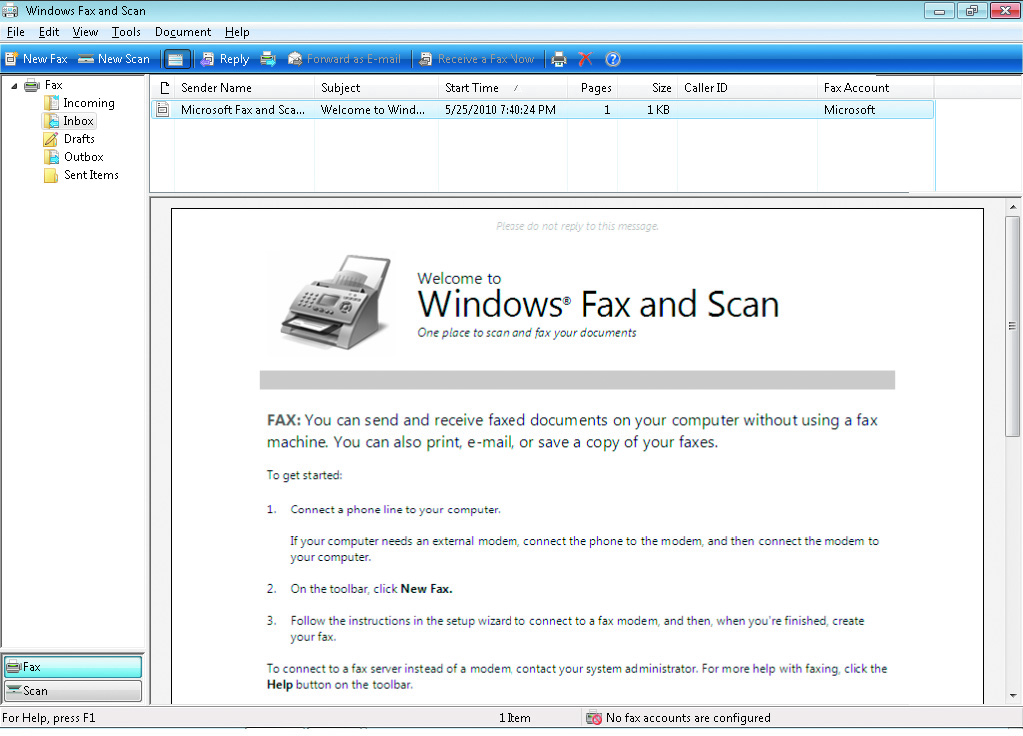The image size is (1023, 736).
Task: Click the Outbox folder icon
Action: tap(52, 157)
